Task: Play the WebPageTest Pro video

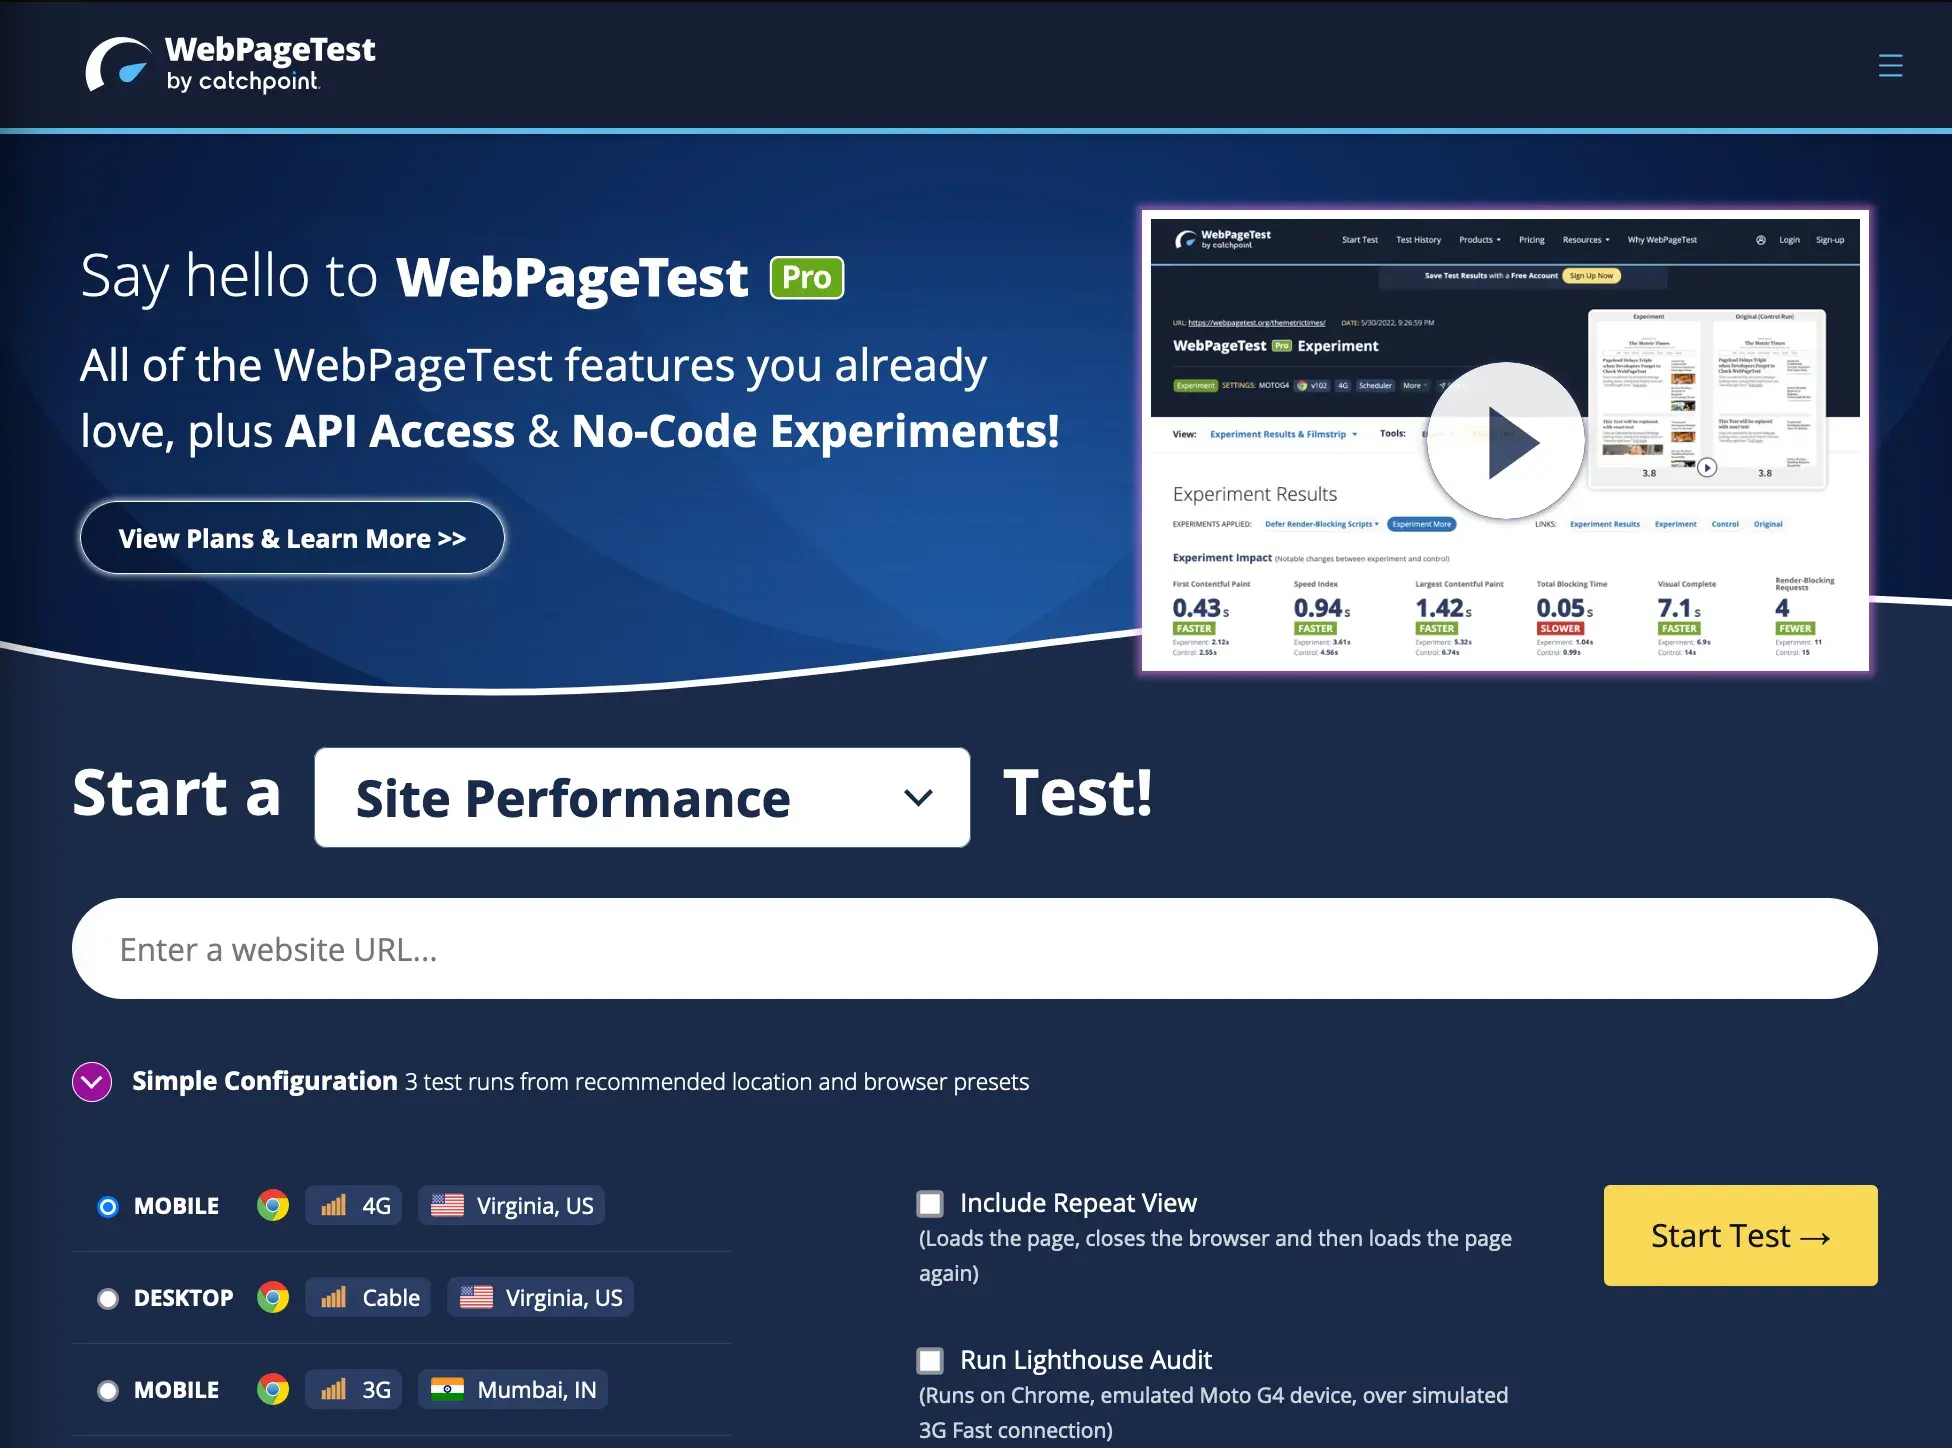Action: (1505, 441)
